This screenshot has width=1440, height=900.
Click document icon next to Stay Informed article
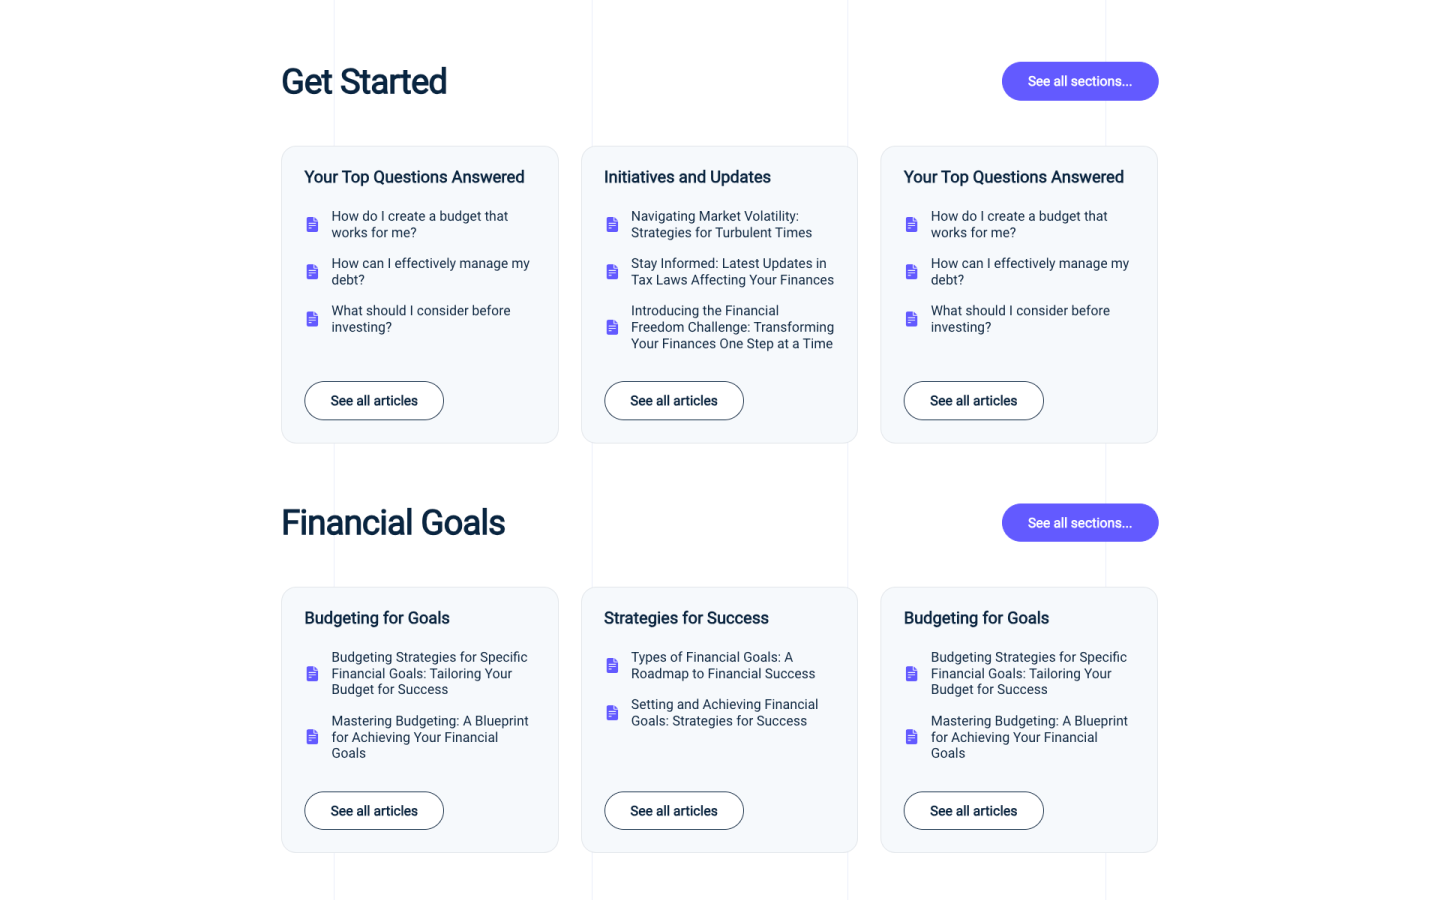coord(612,272)
